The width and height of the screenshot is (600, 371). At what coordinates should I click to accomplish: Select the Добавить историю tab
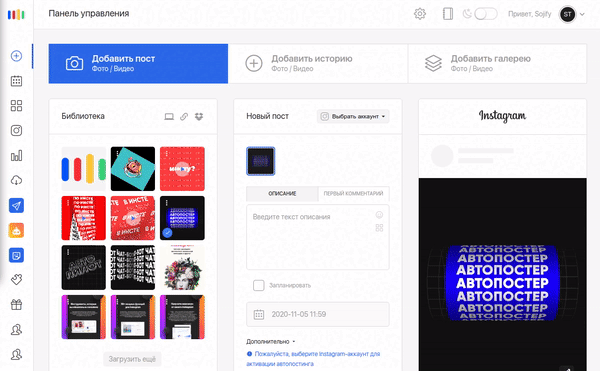[x=318, y=63]
